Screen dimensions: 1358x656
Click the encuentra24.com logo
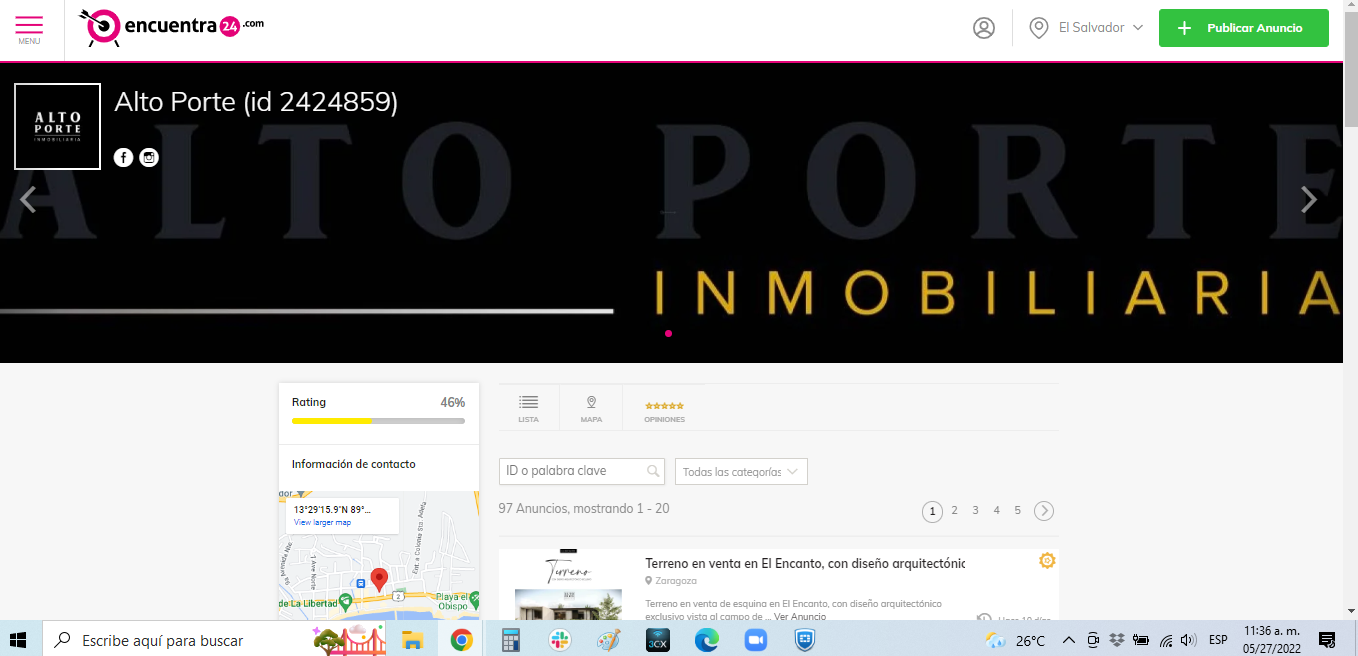point(171,27)
